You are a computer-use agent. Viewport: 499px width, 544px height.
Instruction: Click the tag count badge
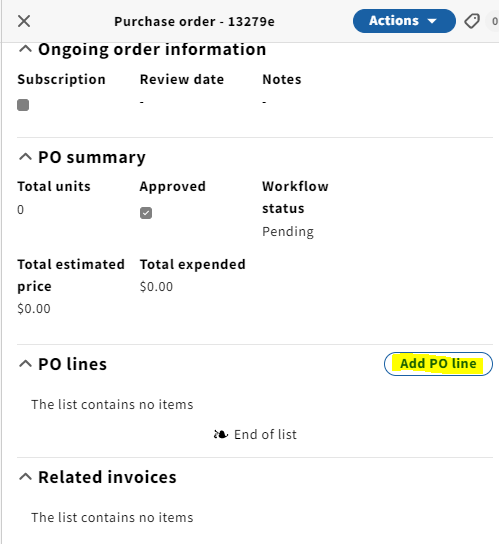[x=494, y=21]
